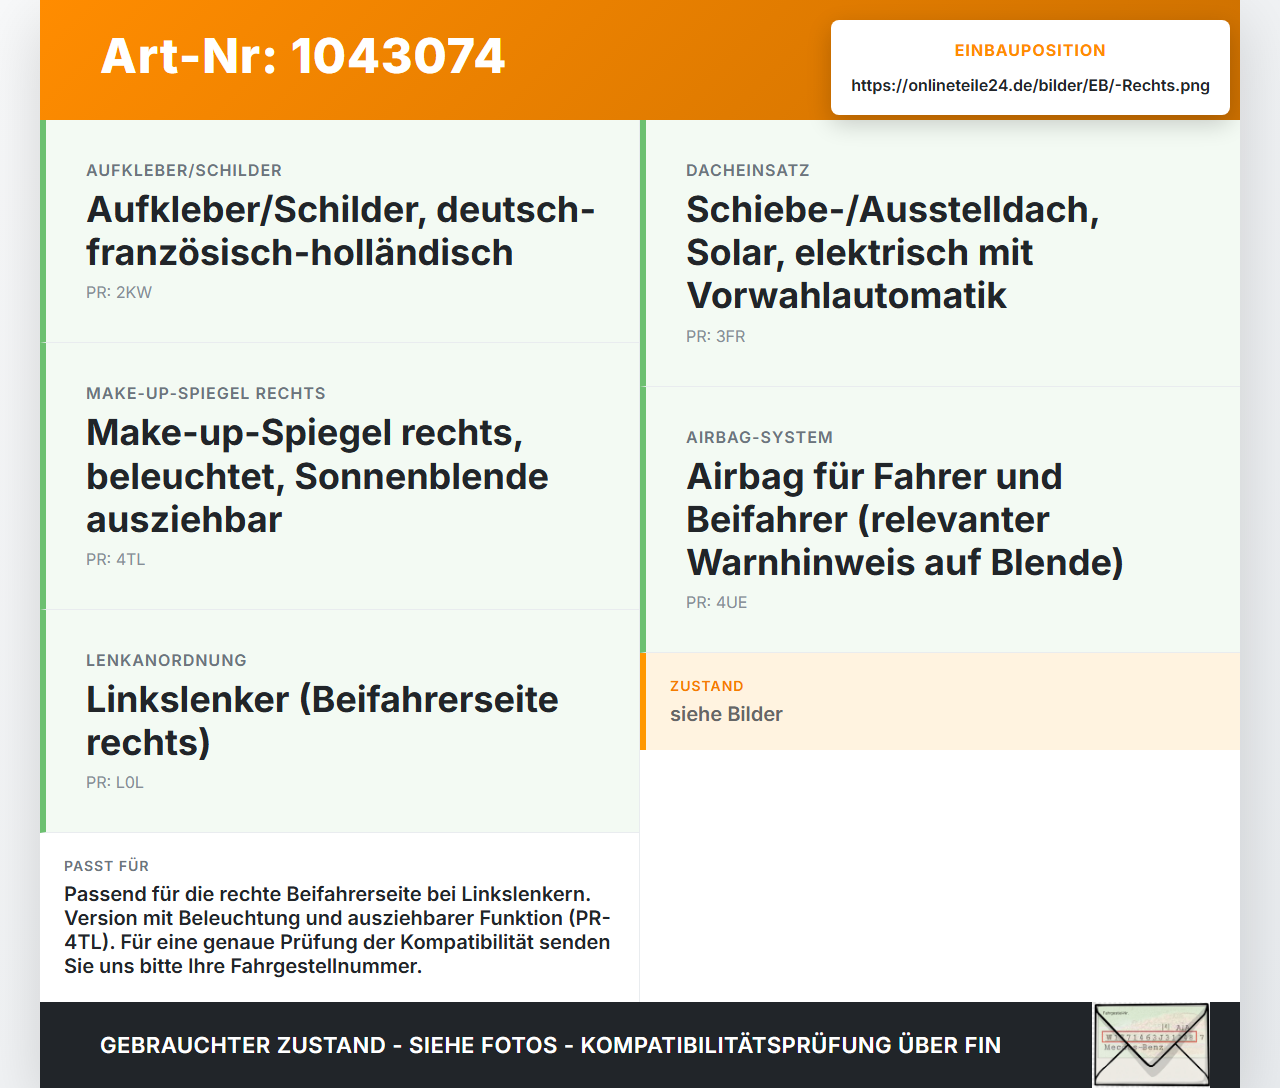Select the 'Schiebe-/Ausstelldach, Solar' title
This screenshot has height=1089, width=1280.
coord(893,252)
